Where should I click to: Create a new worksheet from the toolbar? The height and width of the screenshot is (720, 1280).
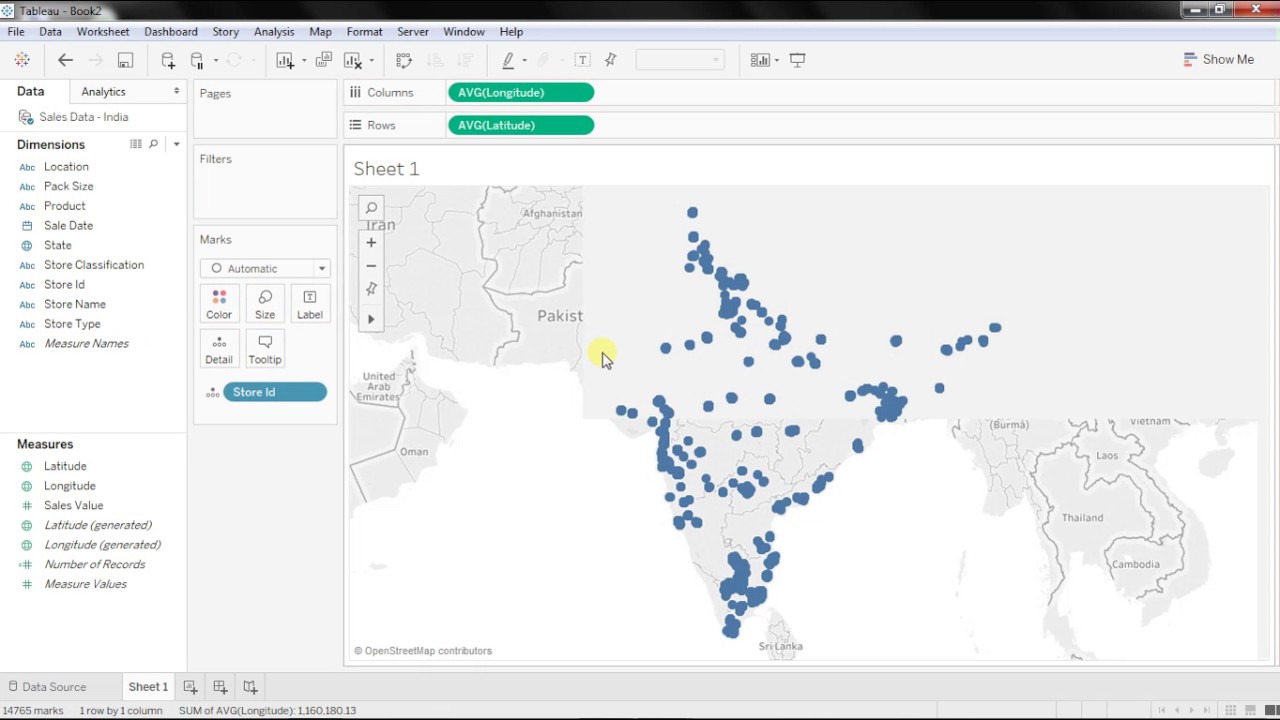[285, 60]
